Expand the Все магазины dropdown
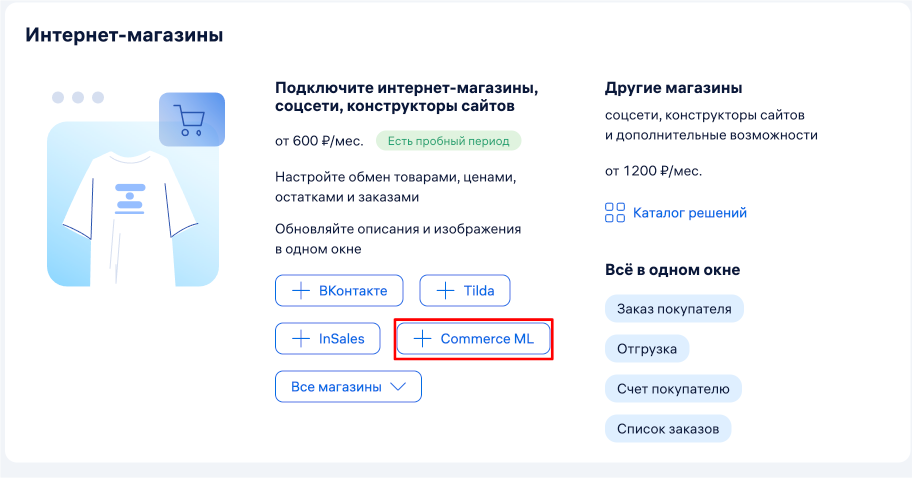Viewport: 912px width, 478px height. click(x=348, y=387)
